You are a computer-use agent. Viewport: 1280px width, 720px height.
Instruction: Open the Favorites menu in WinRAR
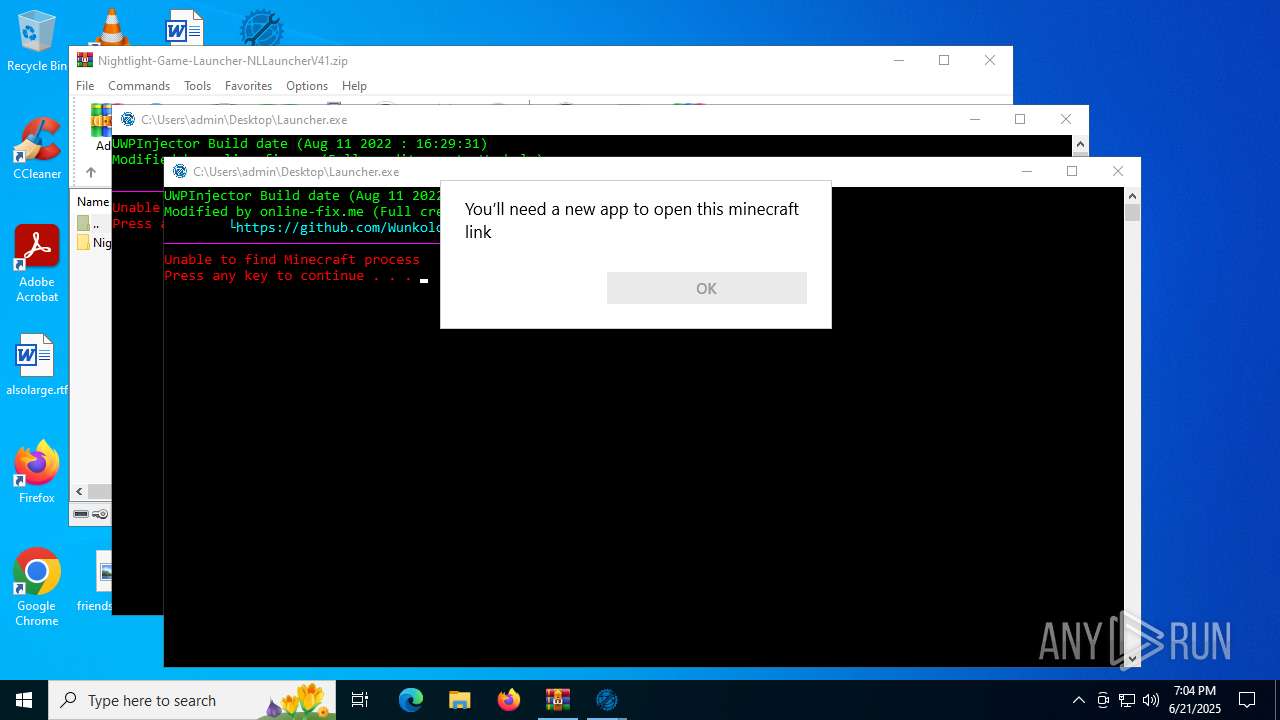point(248,86)
